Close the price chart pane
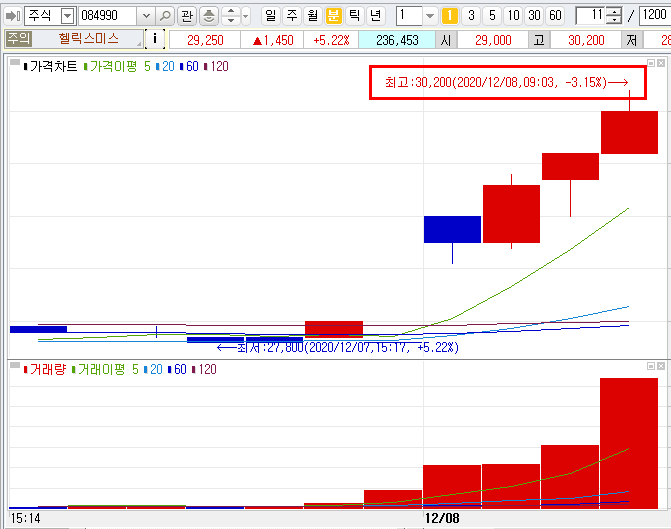This screenshot has height=529, width=671. click(661, 63)
